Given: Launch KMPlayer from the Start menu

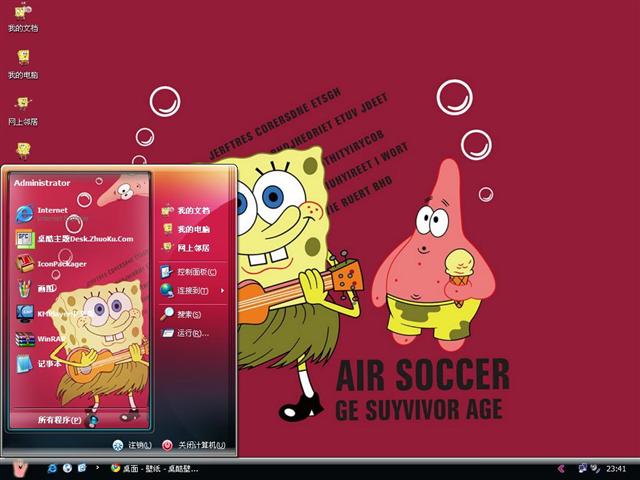Looking at the screenshot, I should 53,313.
